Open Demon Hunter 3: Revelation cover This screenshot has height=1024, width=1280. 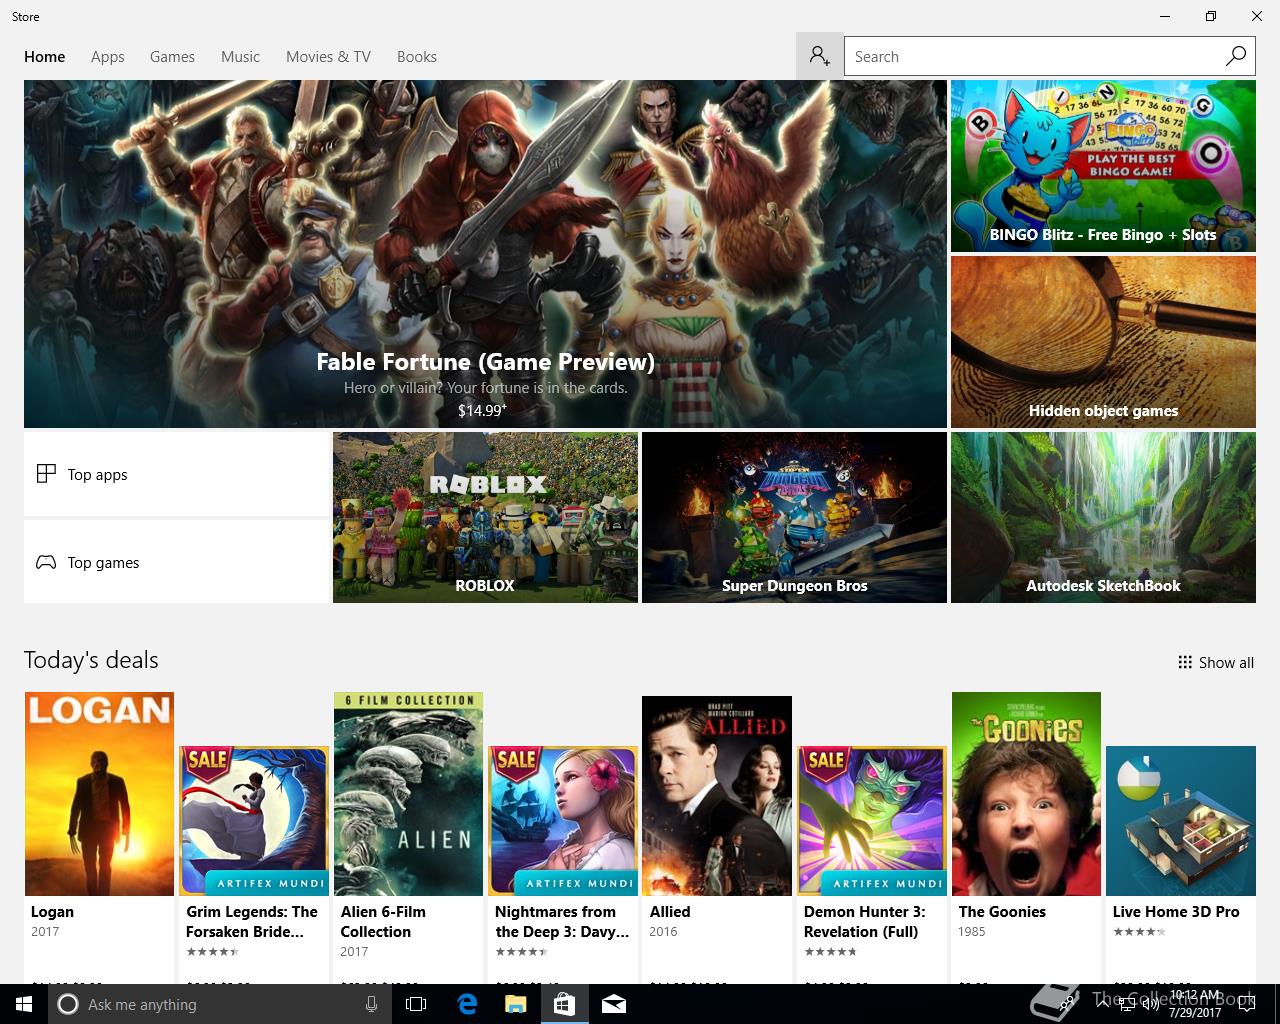click(x=871, y=820)
